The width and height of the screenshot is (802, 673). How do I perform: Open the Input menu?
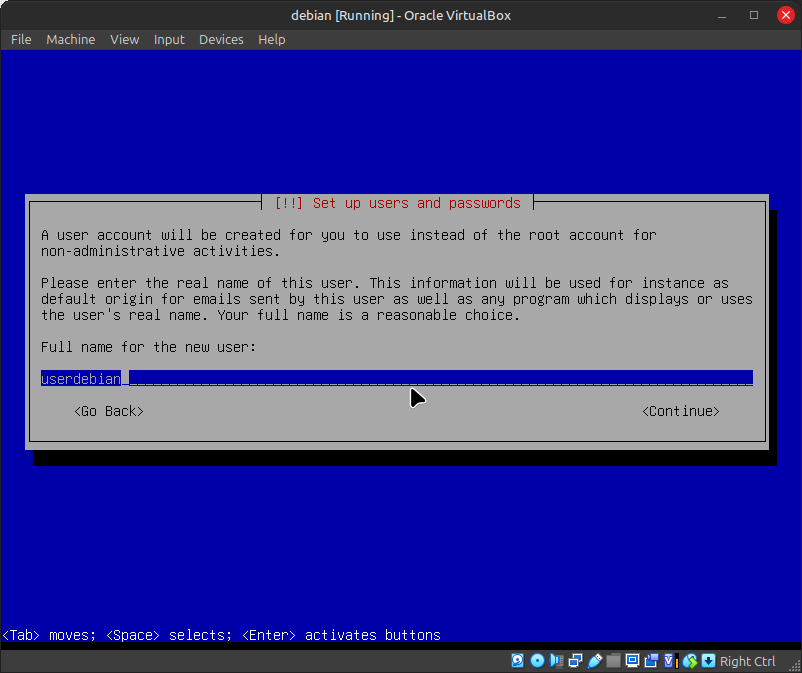169,39
